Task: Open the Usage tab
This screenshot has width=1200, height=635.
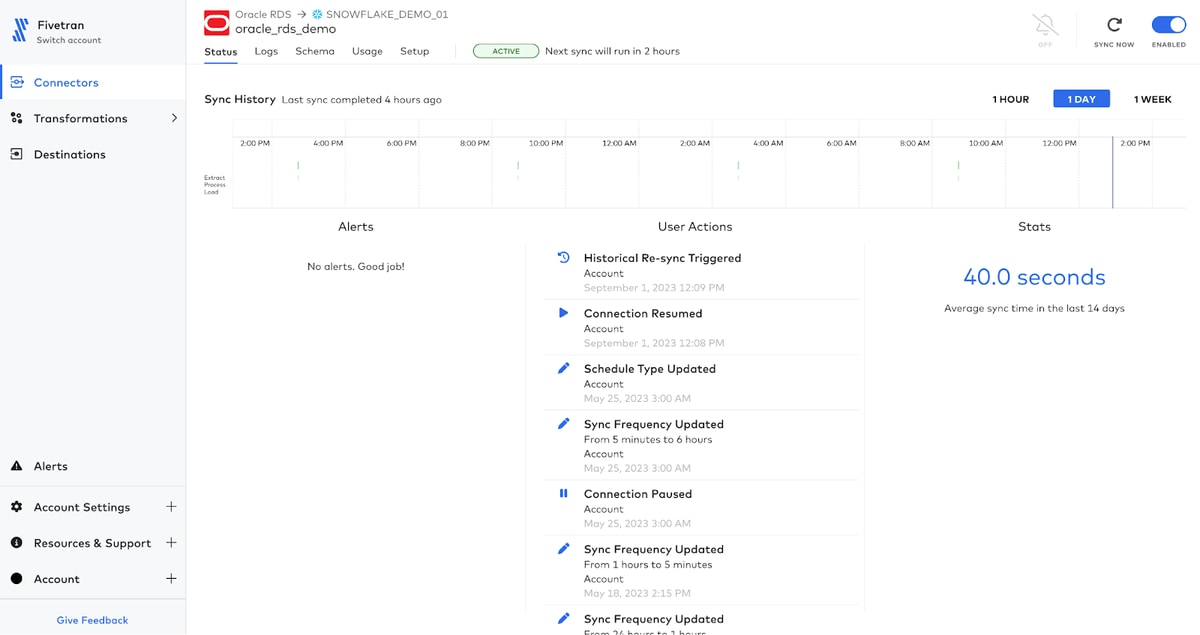Action: 367,51
